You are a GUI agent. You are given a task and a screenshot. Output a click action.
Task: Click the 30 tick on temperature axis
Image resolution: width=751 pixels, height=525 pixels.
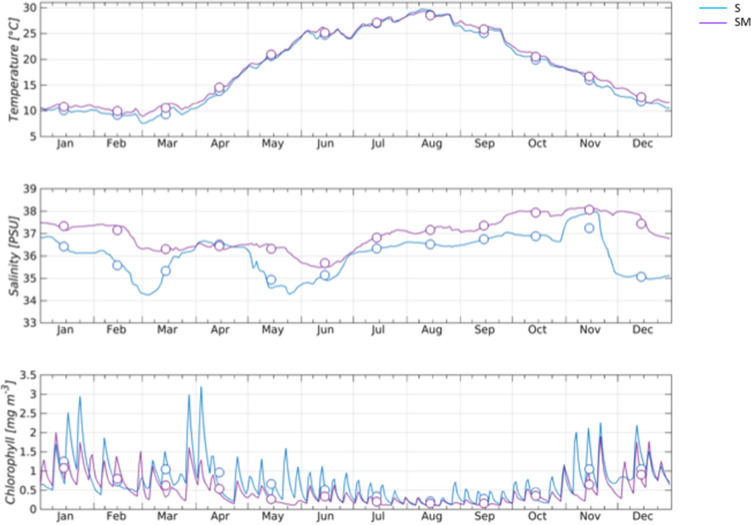[x=30, y=8]
